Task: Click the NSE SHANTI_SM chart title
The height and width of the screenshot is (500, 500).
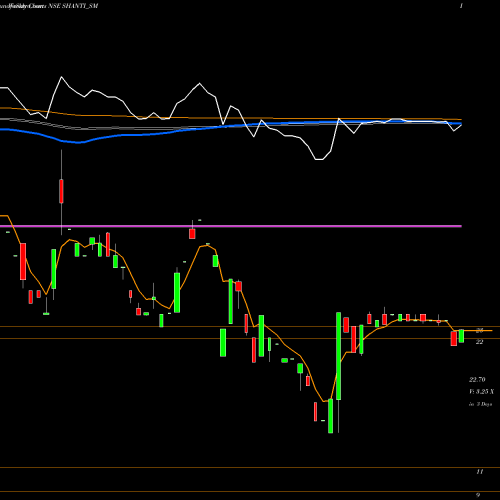Action: [73, 6]
